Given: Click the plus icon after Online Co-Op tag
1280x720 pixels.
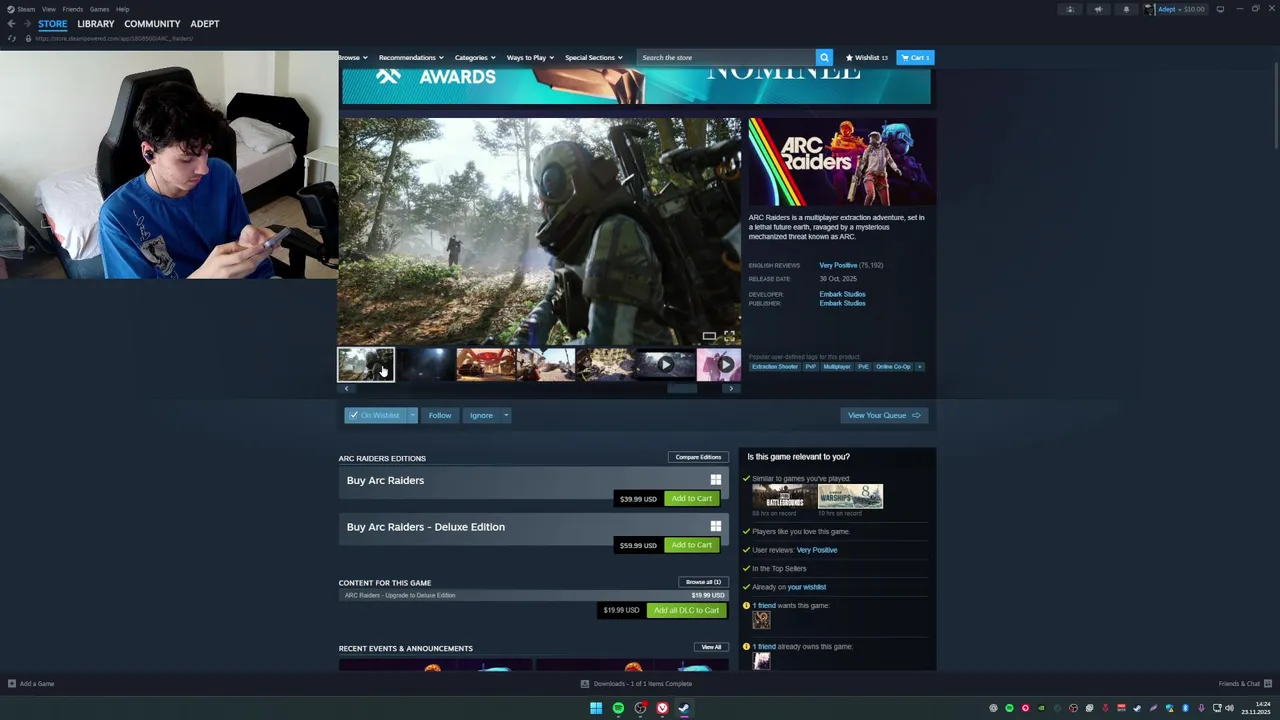Looking at the screenshot, I should (919, 367).
